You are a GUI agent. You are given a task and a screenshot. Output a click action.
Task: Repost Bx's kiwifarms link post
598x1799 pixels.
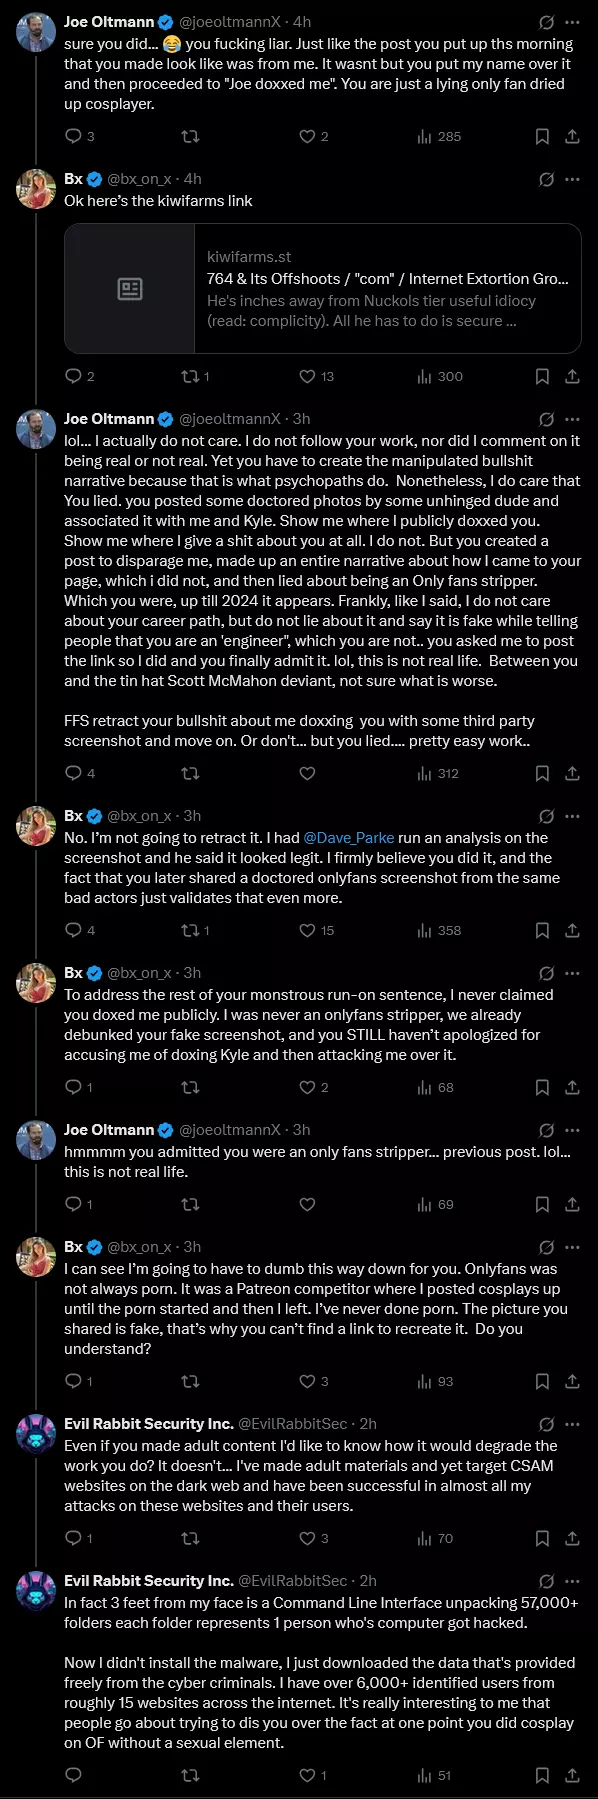tap(189, 376)
